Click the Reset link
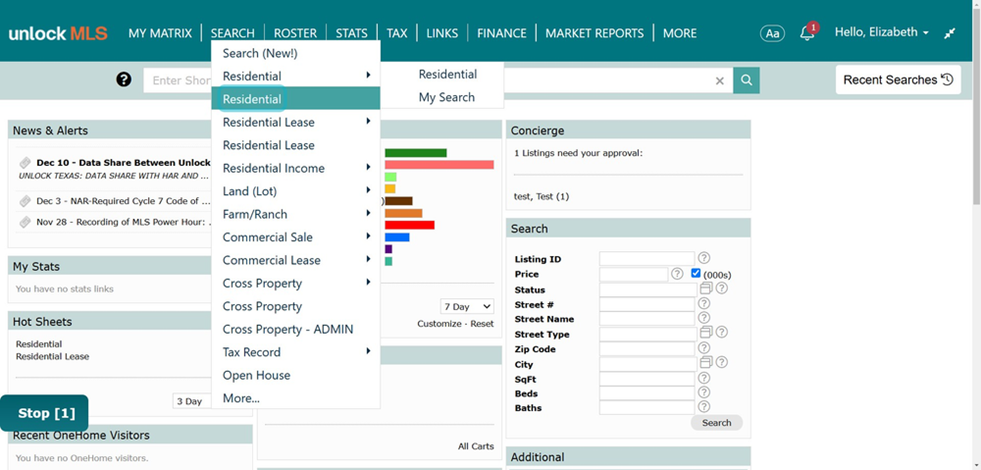The image size is (981, 470). coord(482,324)
